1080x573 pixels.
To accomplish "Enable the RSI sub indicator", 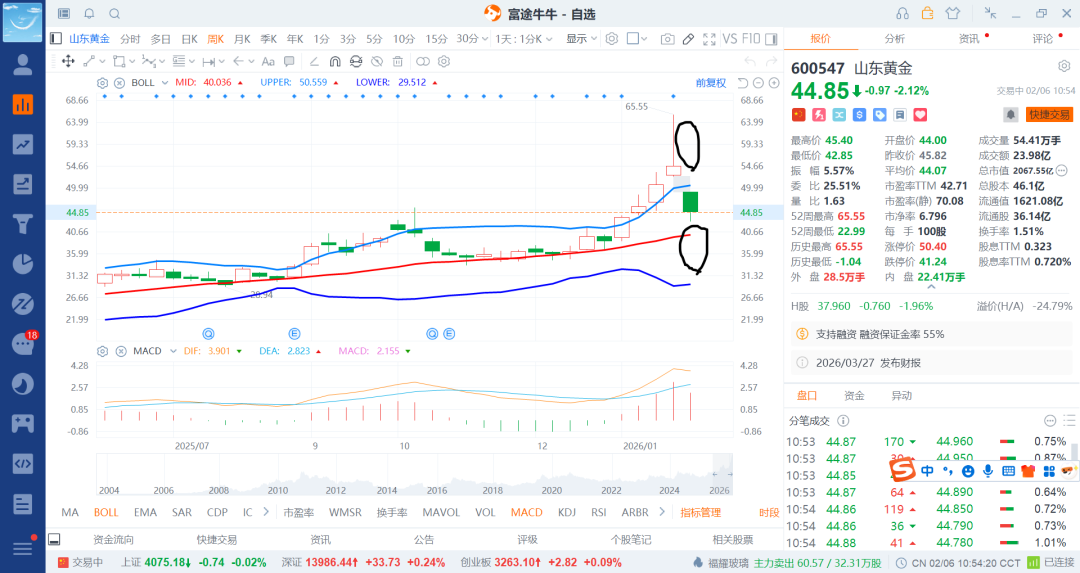I will click(x=599, y=512).
